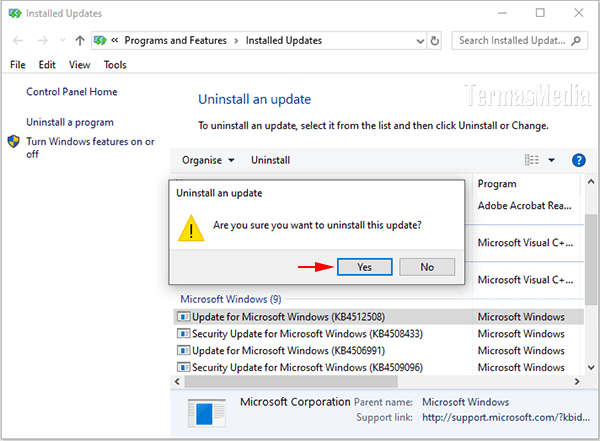This screenshot has height=441, width=600.
Task: Open the recent locations dropdown arrow
Action: (x=62, y=40)
